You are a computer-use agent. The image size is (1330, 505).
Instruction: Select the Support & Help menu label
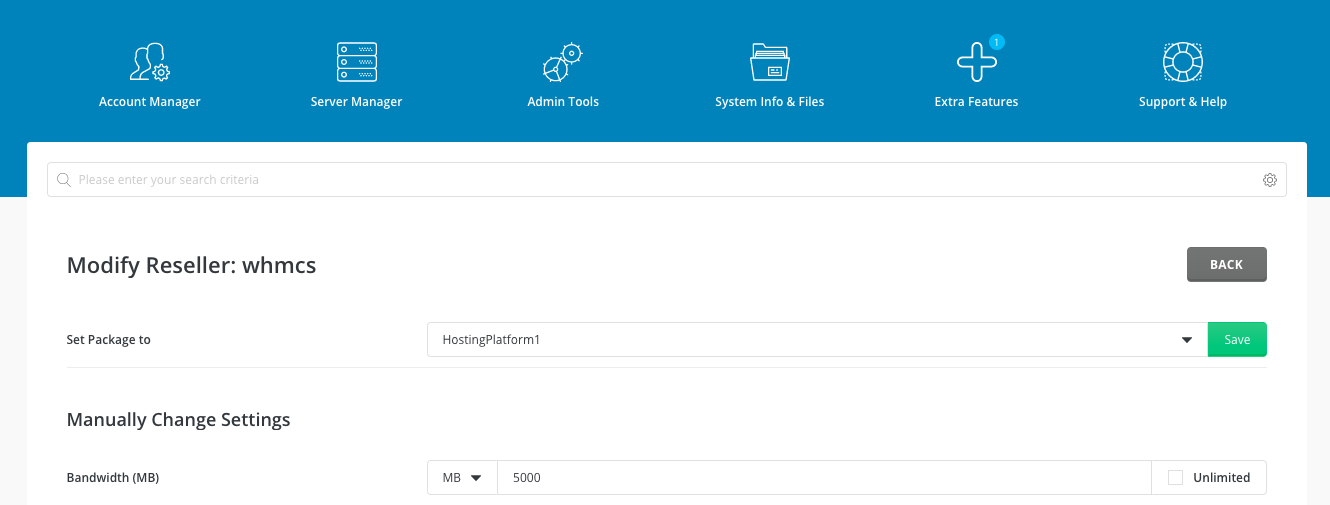pyautogui.click(x=1183, y=102)
